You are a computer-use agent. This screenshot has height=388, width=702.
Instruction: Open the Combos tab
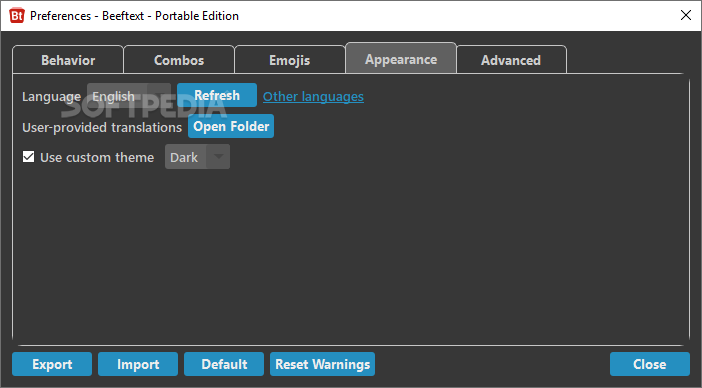click(179, 60)
